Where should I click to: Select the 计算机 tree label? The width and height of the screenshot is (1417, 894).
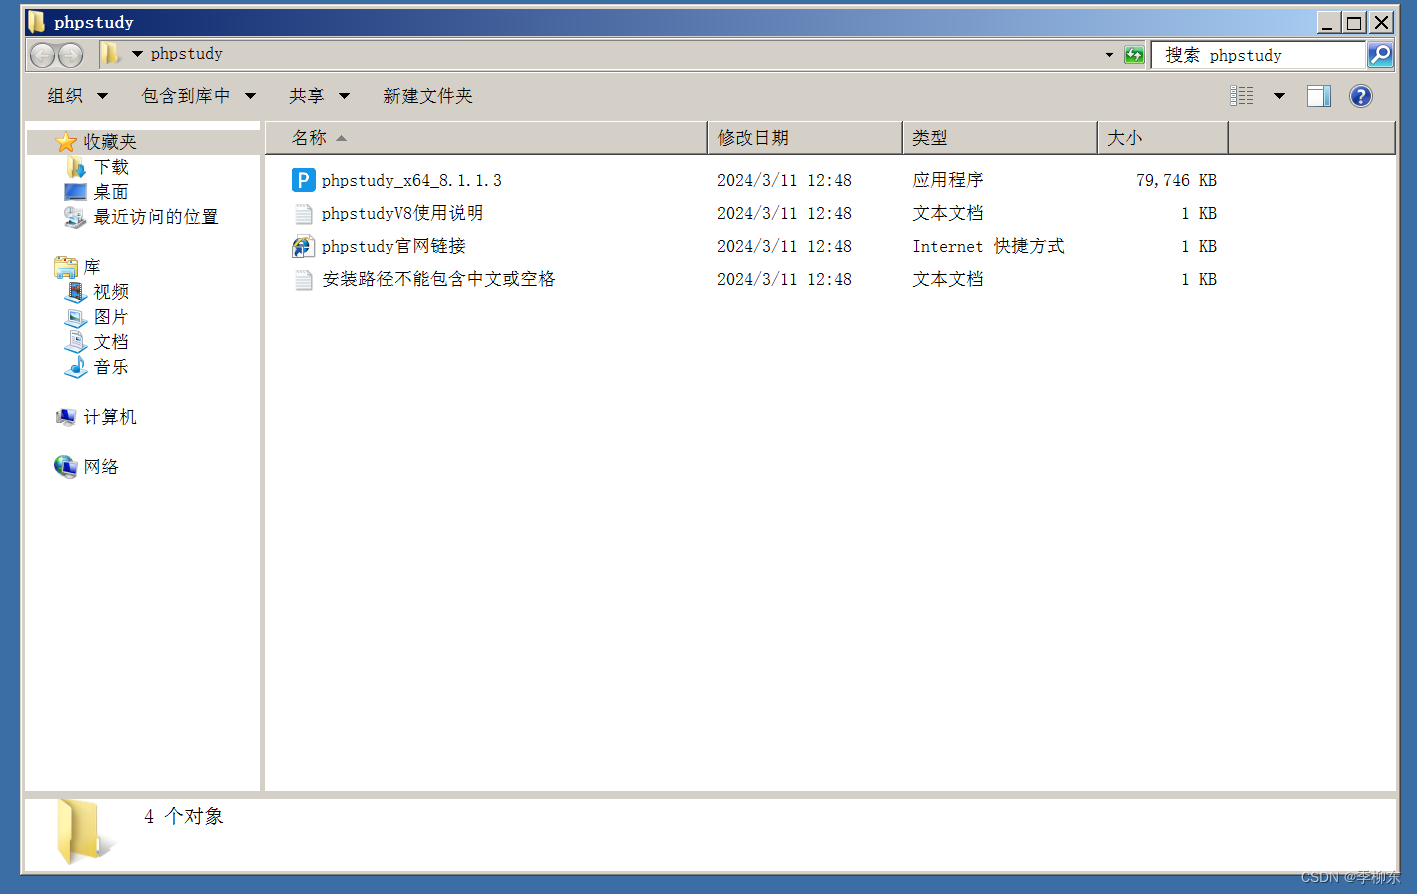(110, 417)
